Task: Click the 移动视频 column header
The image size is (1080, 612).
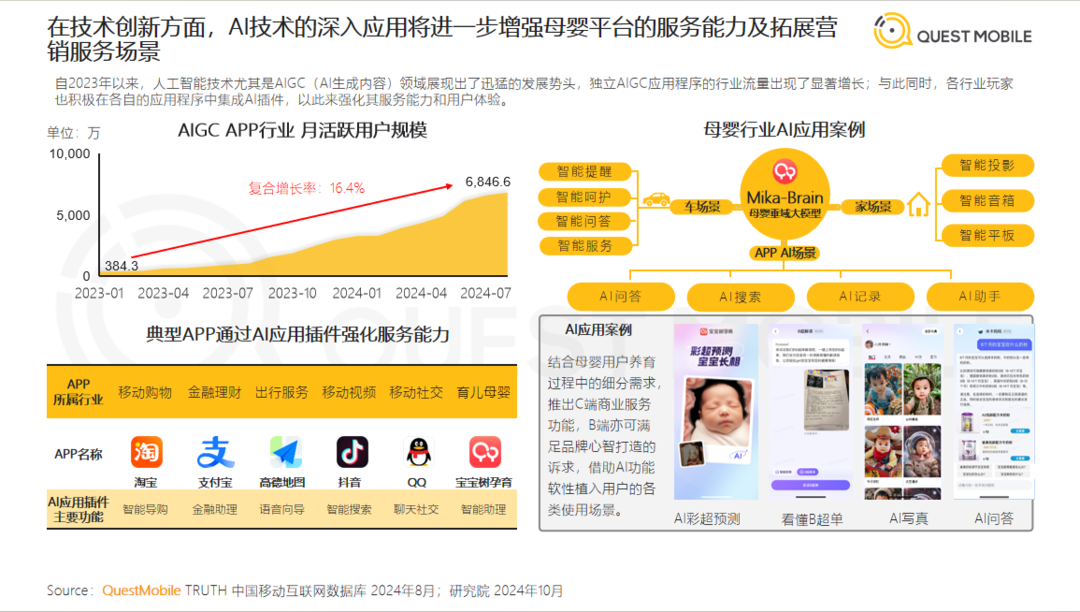Action: 349,392
